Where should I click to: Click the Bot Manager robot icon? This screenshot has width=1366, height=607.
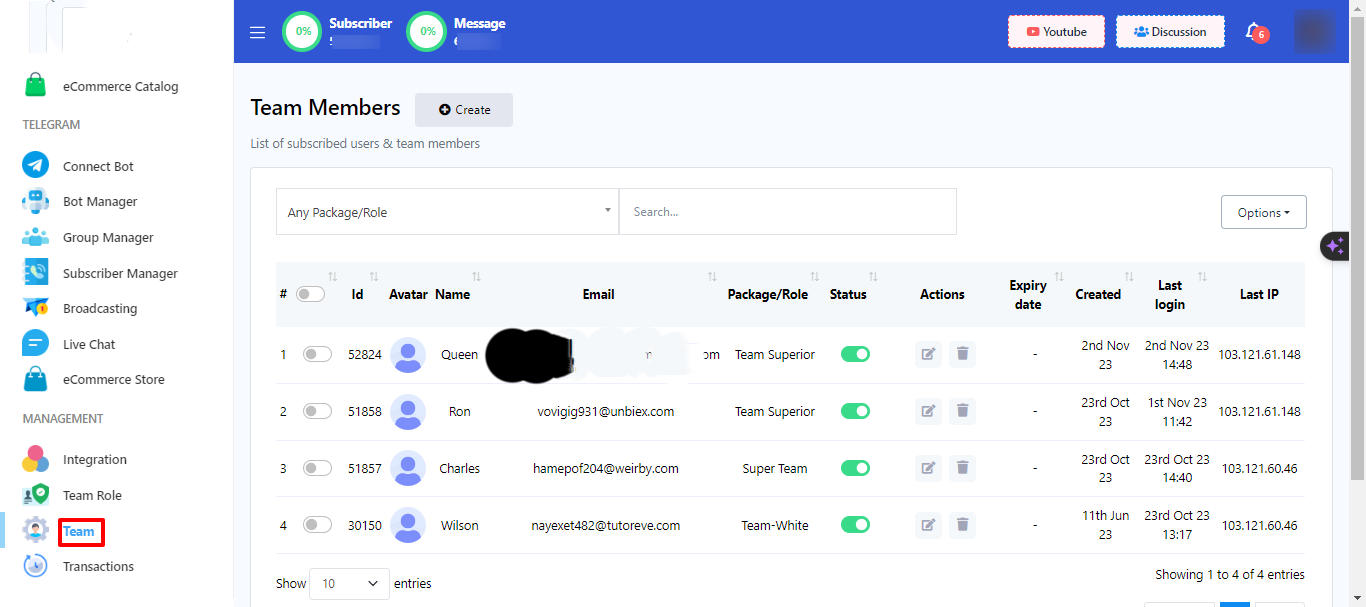36,201
